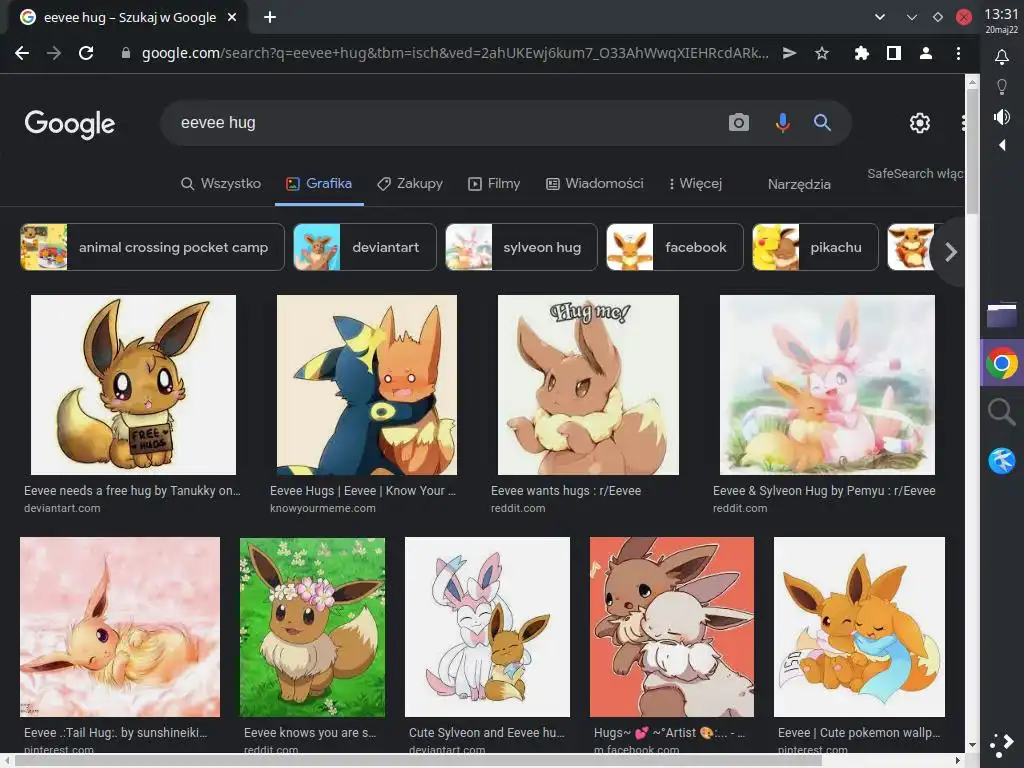Click the eevee hug search field
Viewport: 1024px width, 768px height.
pos(444,122)
